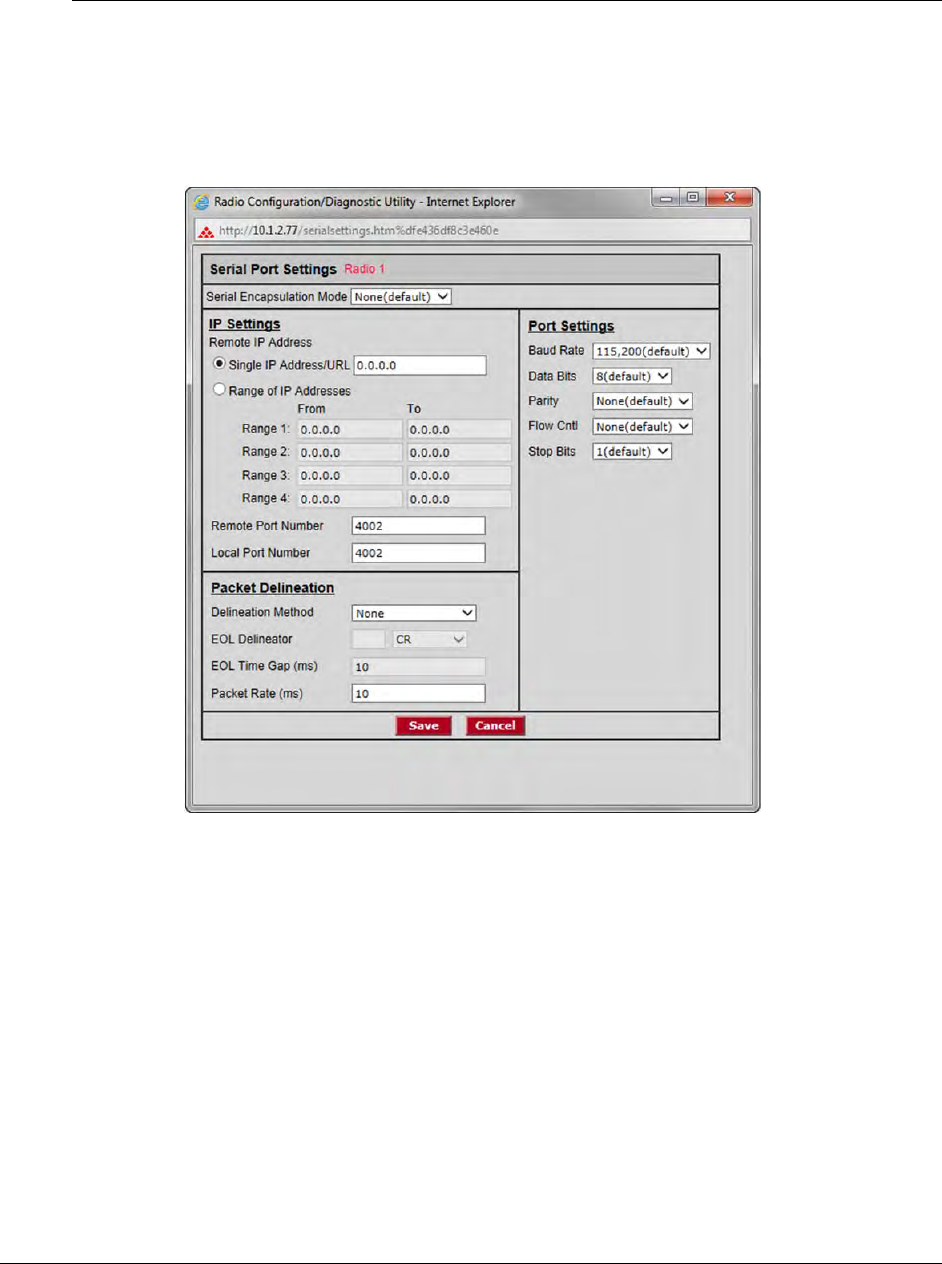This screenshot has width=942, height=1264.
Task: Open Serial Encapsulation Mode dropdown
Action: (402, 296)
